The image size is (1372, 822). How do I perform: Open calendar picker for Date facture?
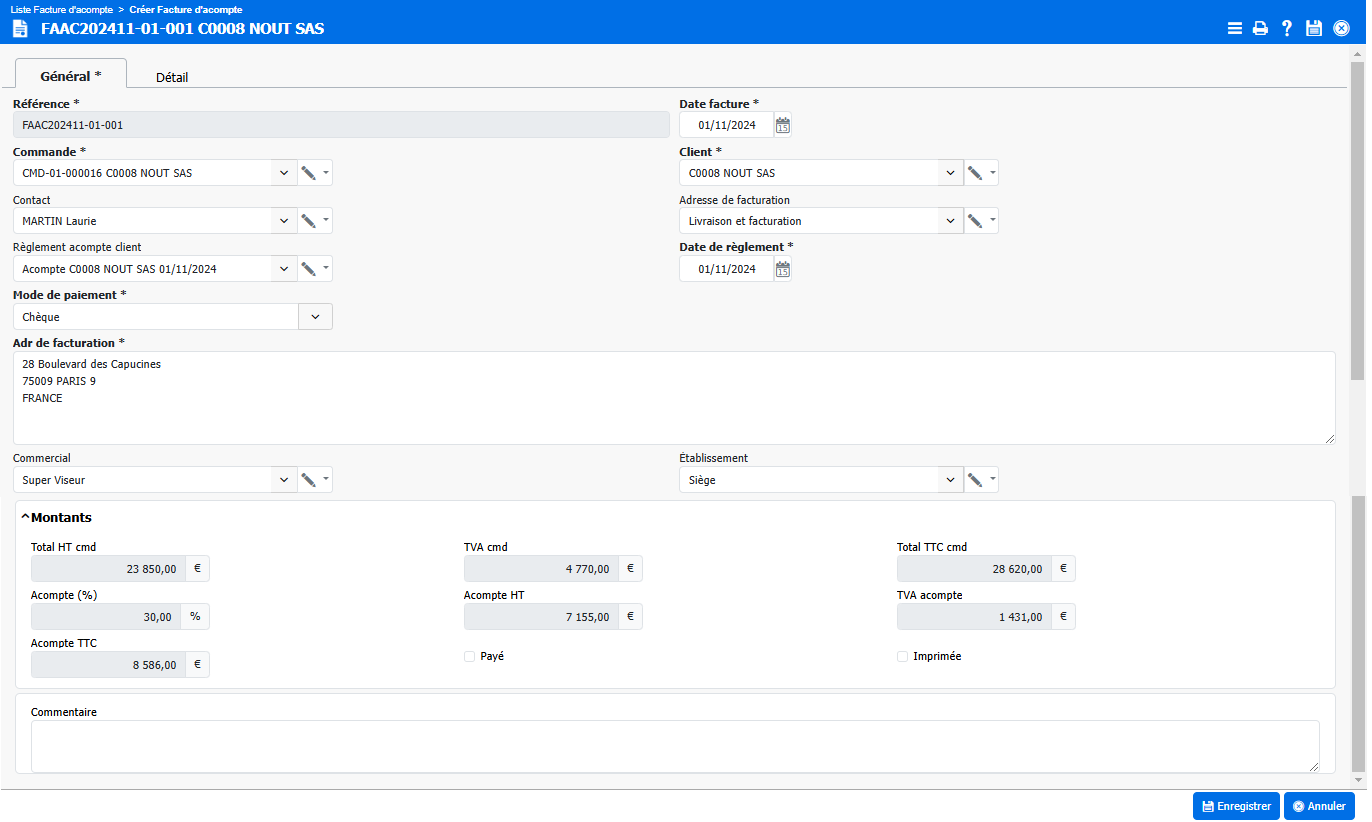783,125
